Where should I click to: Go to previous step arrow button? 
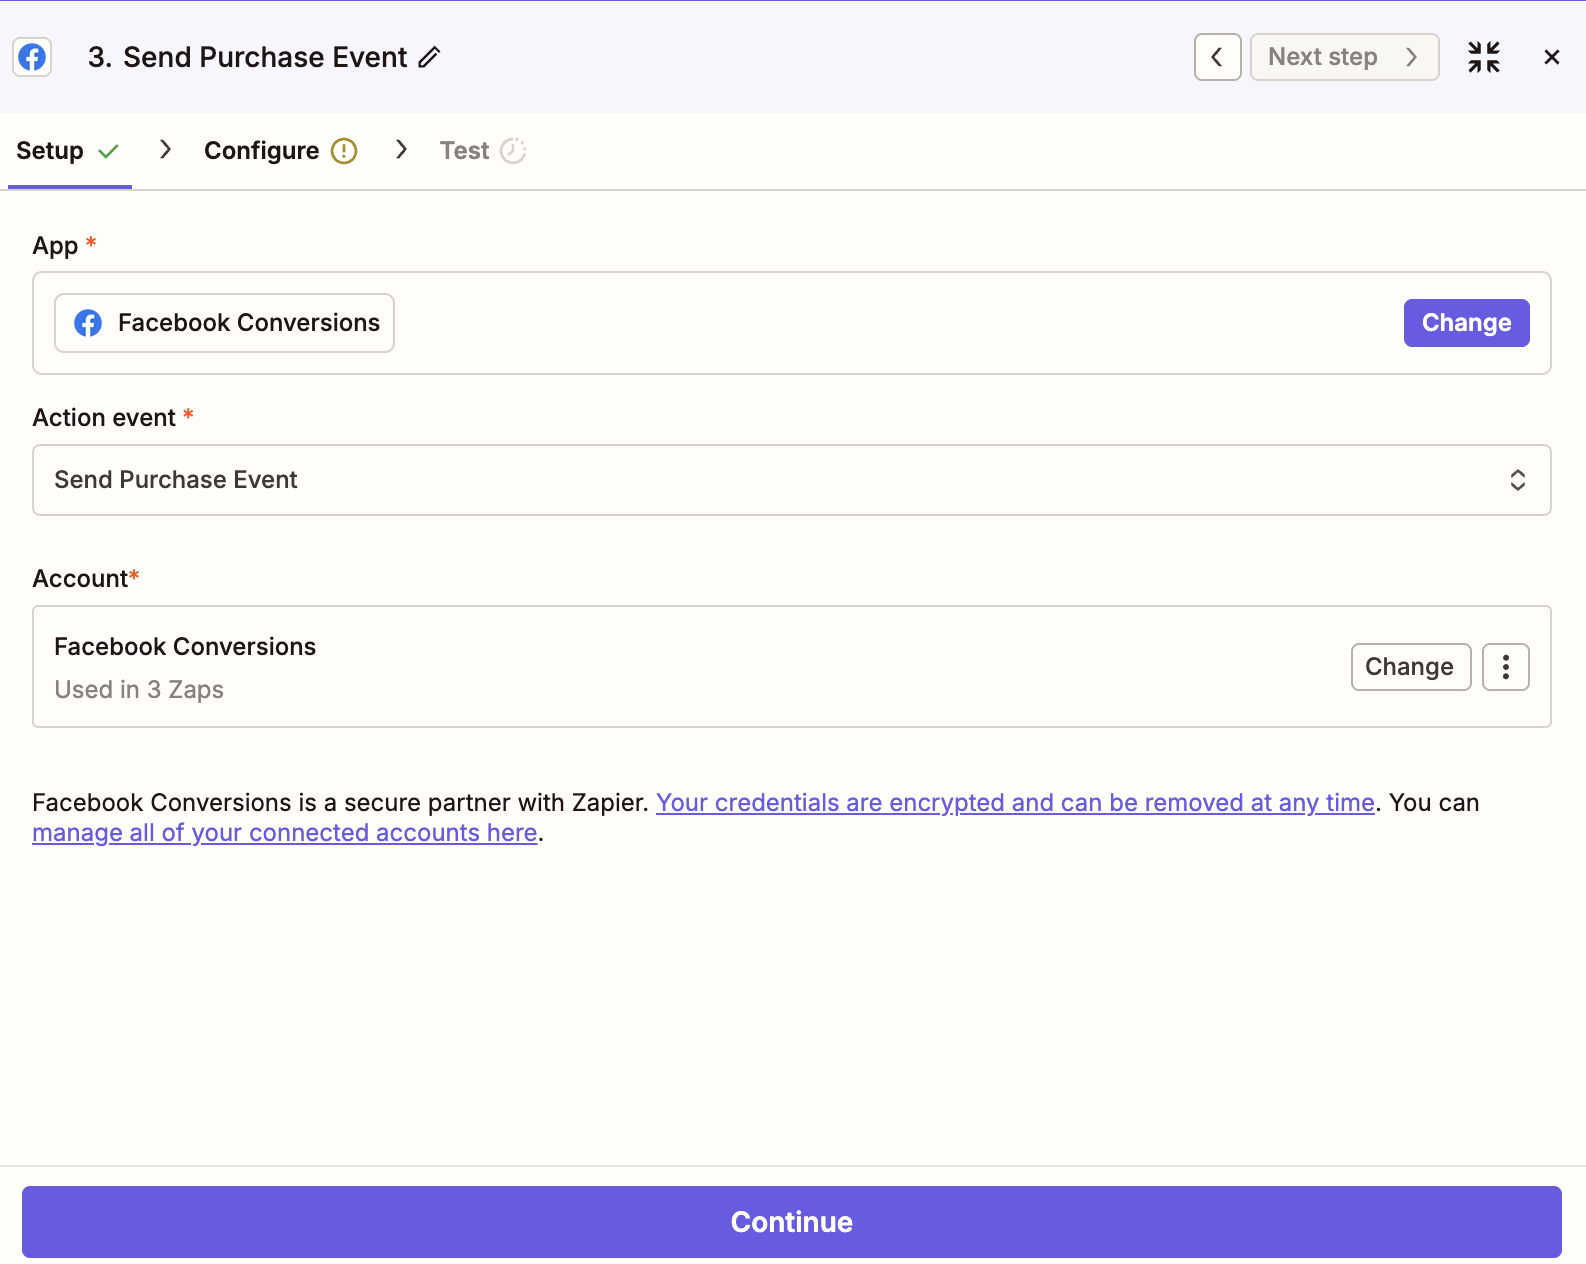click(x=1217, y=57)
